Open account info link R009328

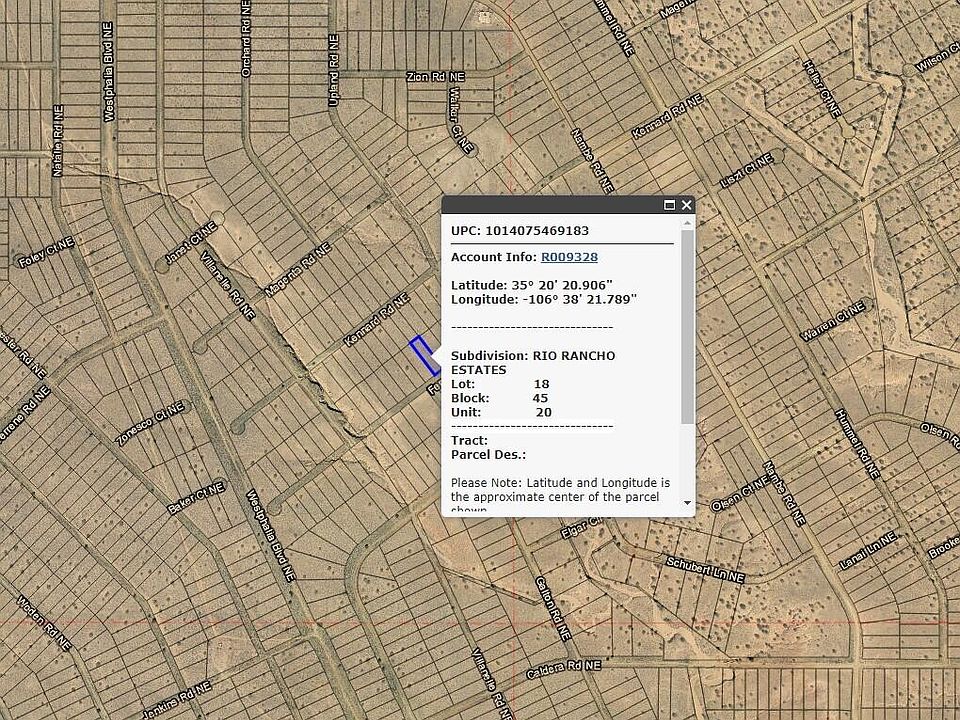point(569,257)
